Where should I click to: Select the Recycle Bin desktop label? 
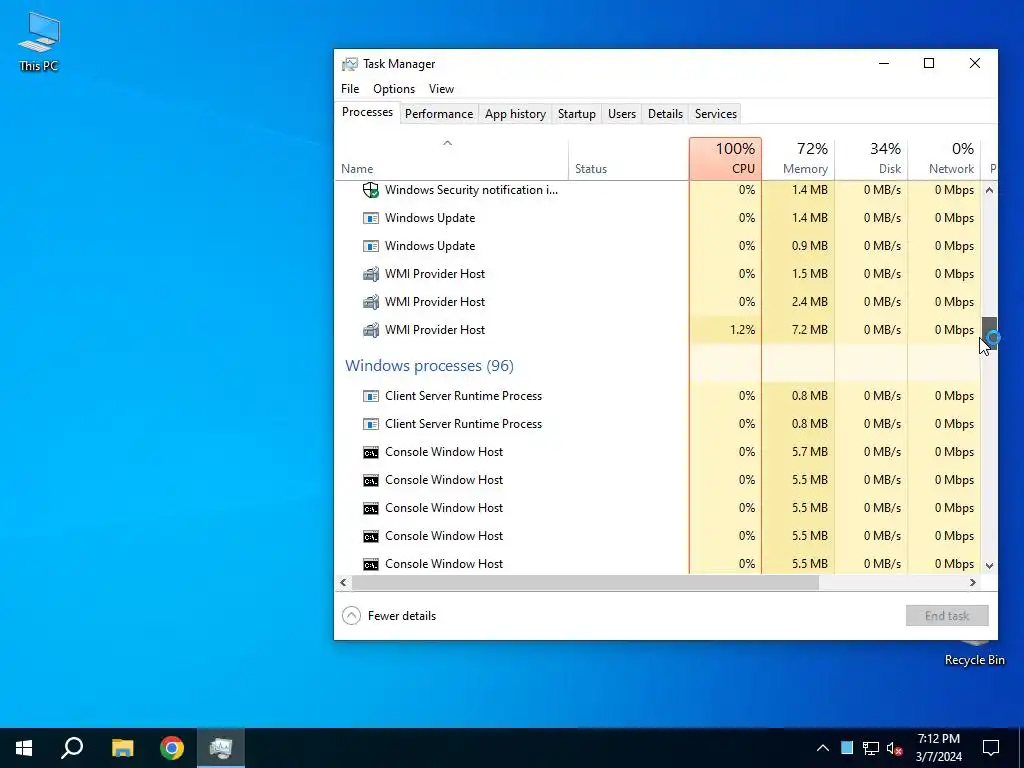[x=974, y=660]
